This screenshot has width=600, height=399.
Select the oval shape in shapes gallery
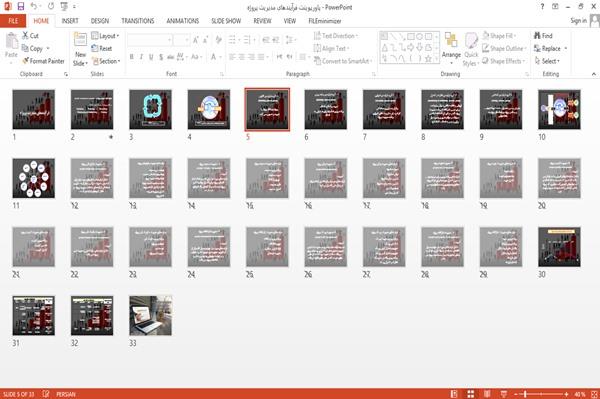pyautogui.click(x=419, y=37)
